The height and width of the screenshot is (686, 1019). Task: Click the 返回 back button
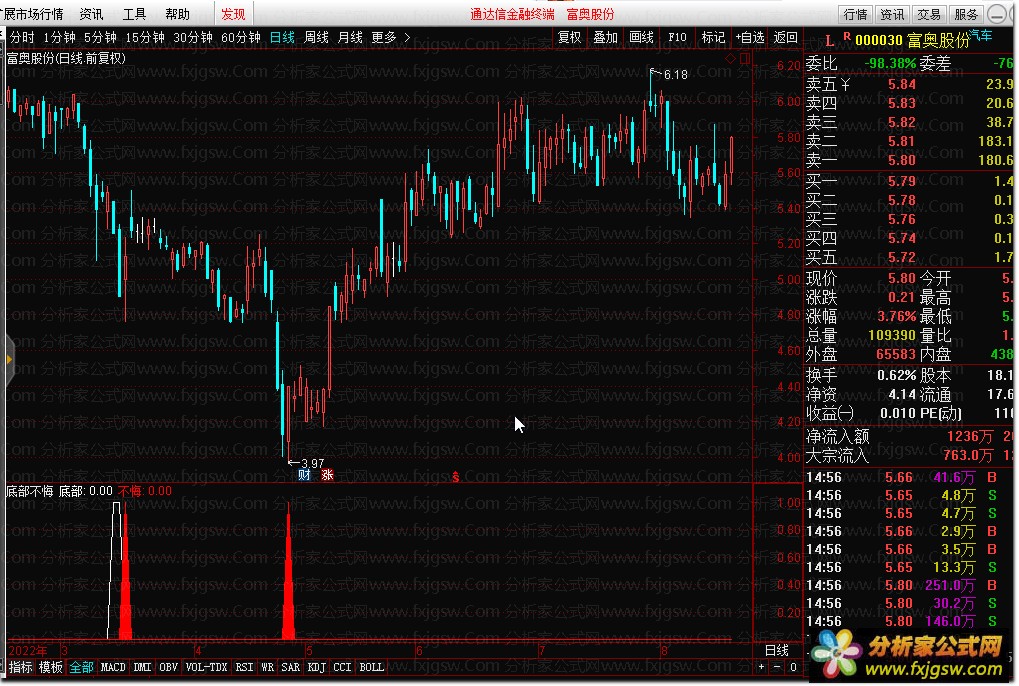click(x=786, y=38)
